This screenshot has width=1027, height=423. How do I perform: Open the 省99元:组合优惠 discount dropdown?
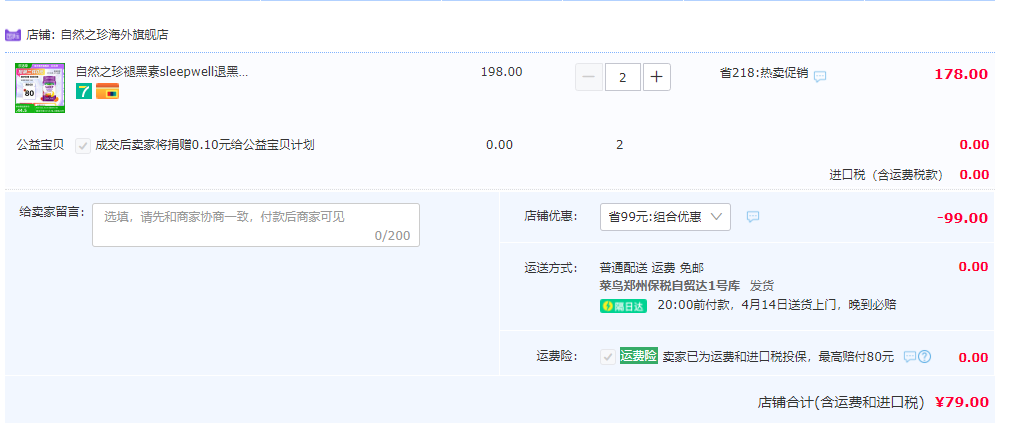pyautogui.click(x=665, y=217)
